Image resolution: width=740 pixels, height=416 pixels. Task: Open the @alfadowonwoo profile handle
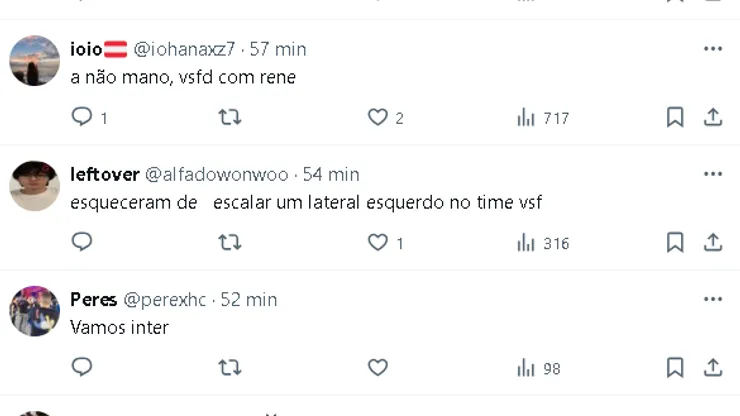coord(216,174)
